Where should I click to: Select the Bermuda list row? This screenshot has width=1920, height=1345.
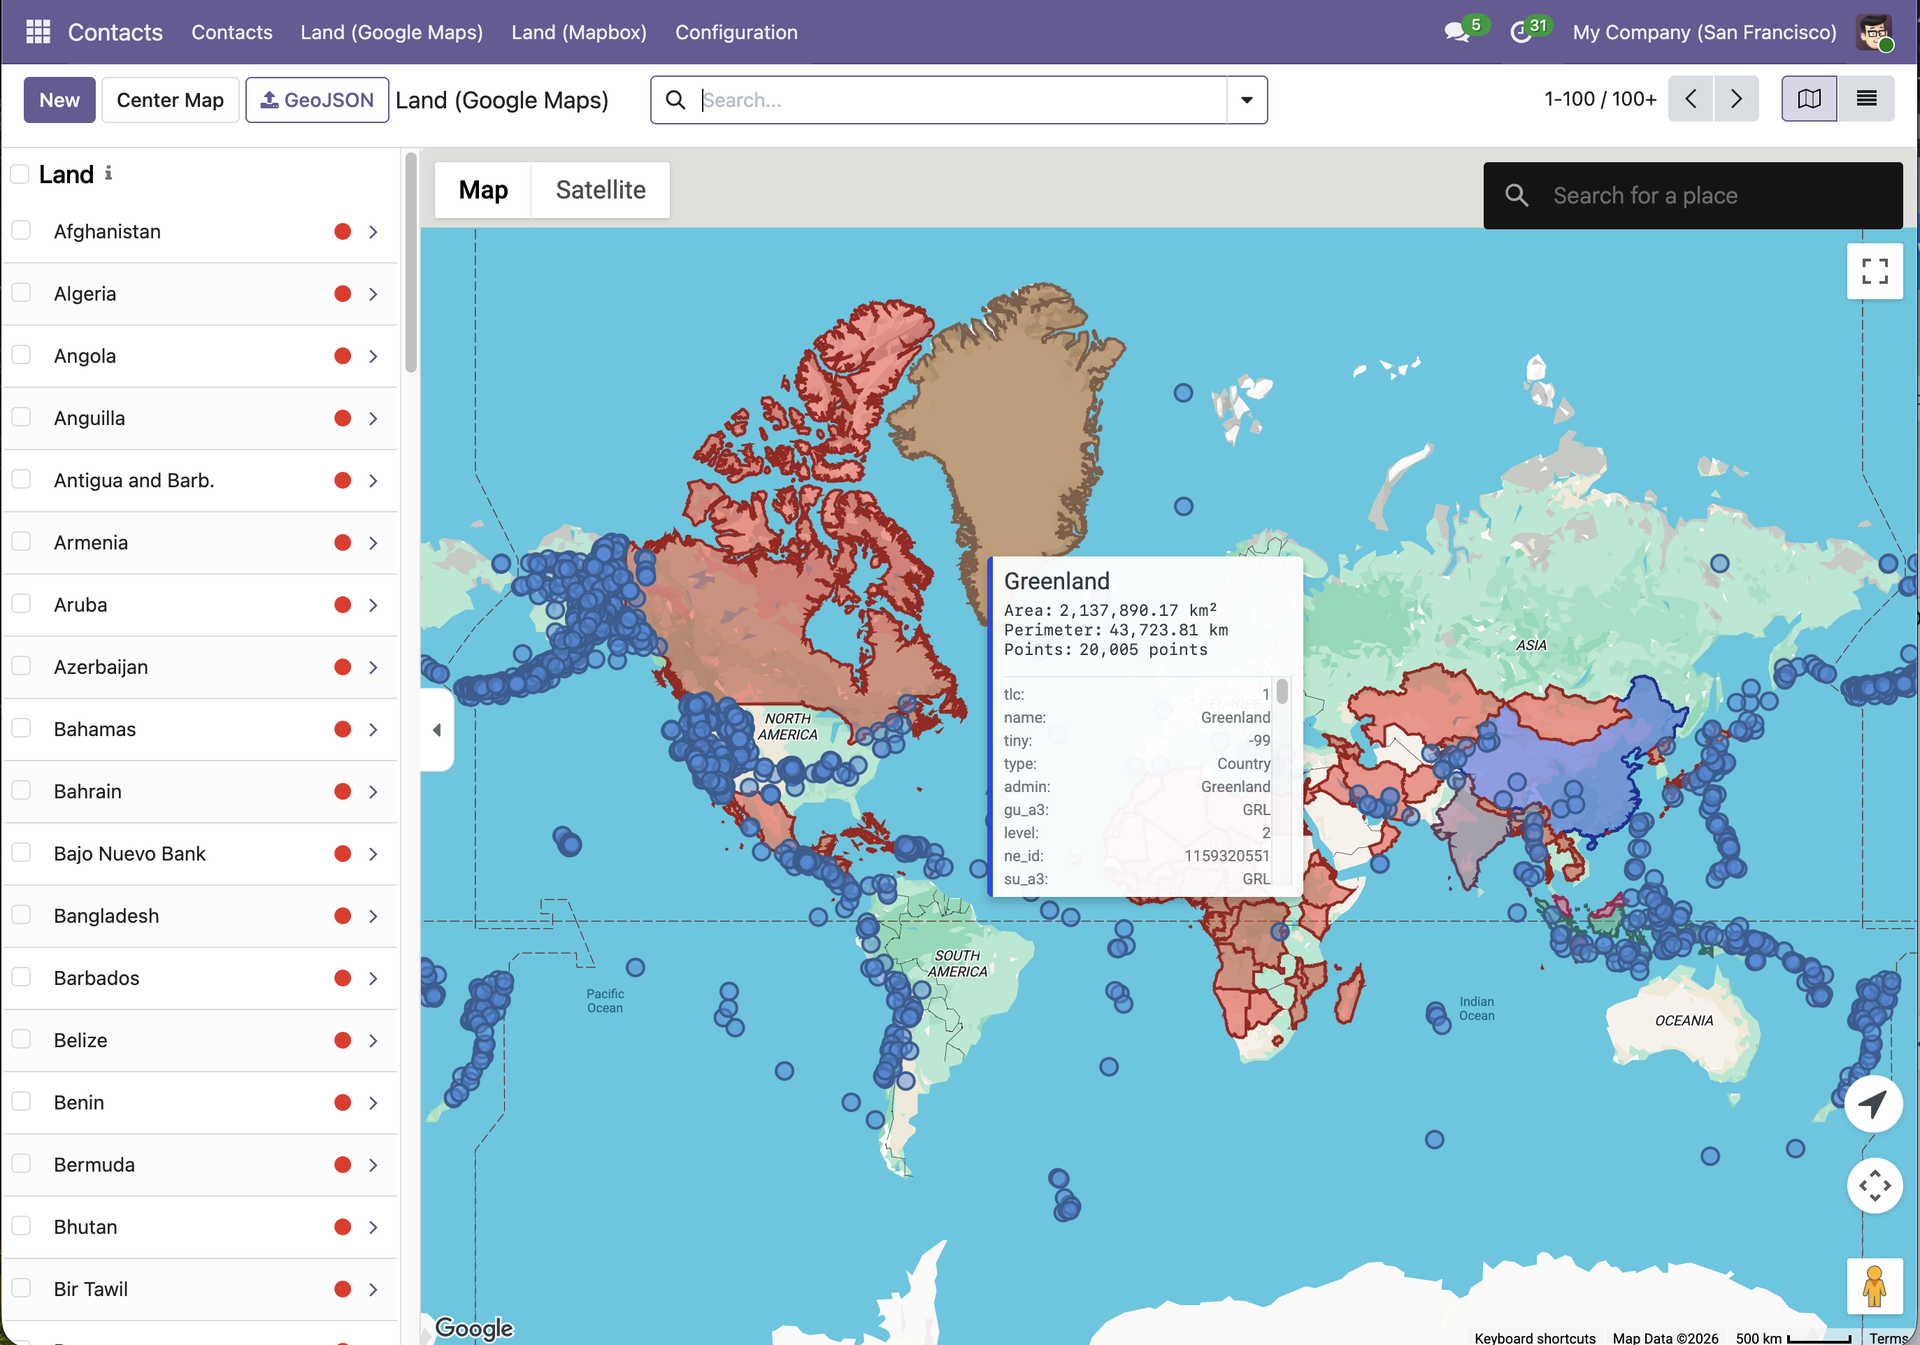(201, 1165)
